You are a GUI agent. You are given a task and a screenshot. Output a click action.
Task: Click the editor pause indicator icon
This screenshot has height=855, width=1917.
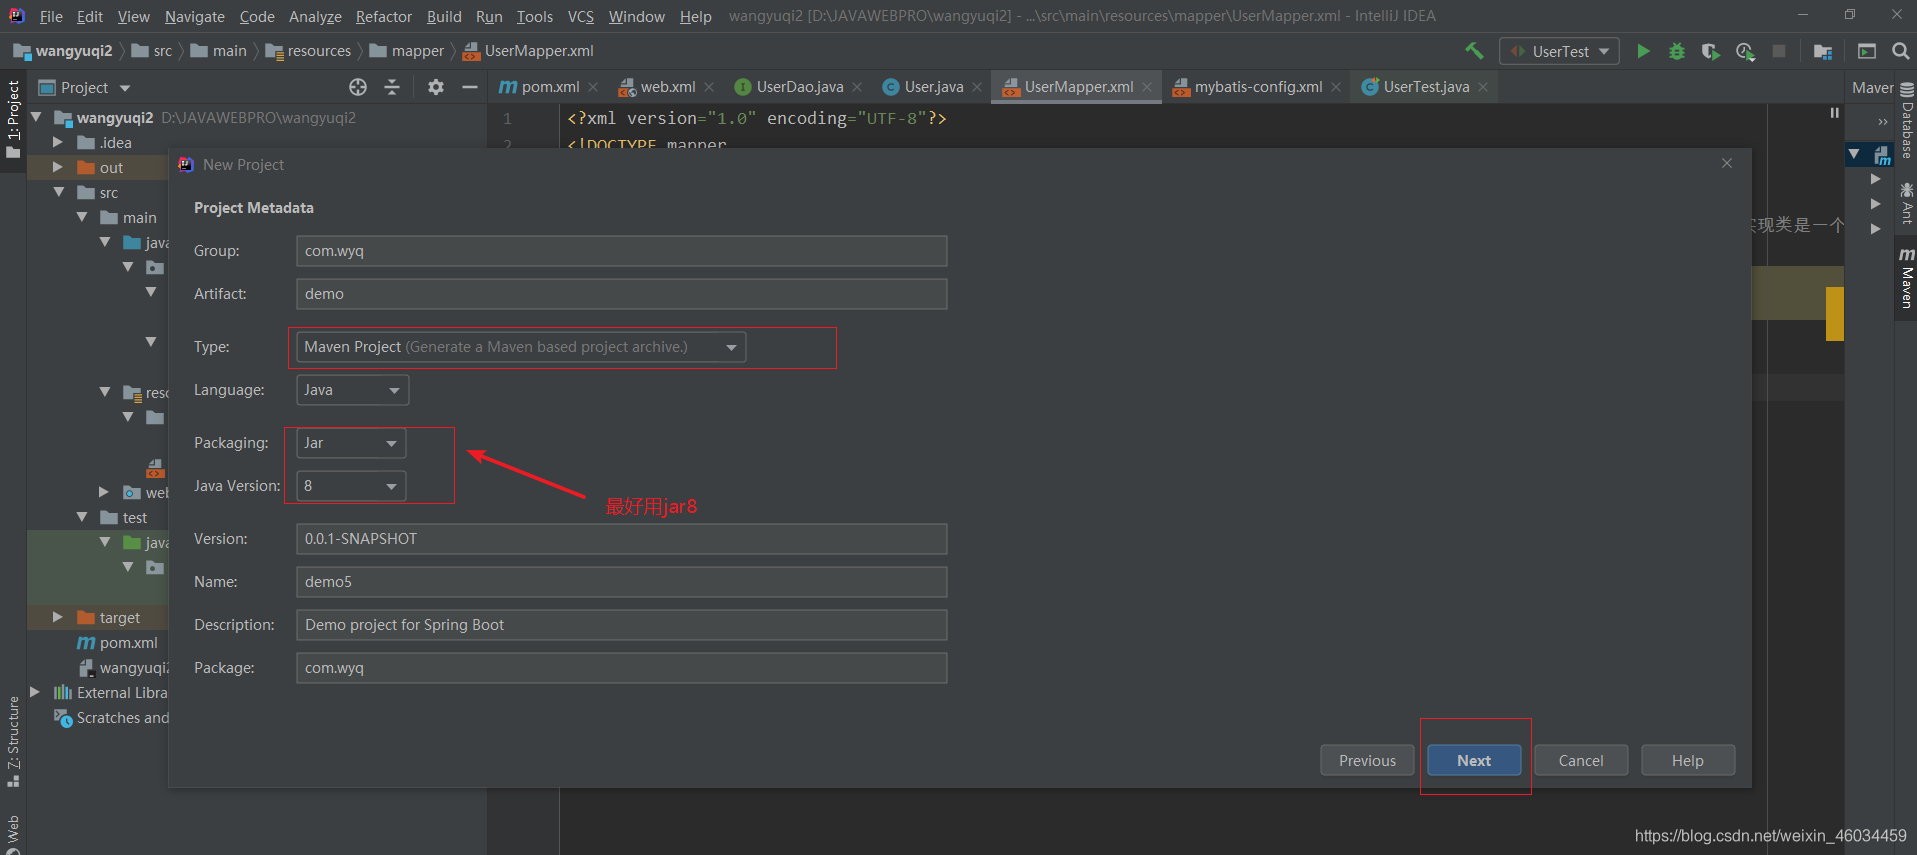coord(1834,113)
